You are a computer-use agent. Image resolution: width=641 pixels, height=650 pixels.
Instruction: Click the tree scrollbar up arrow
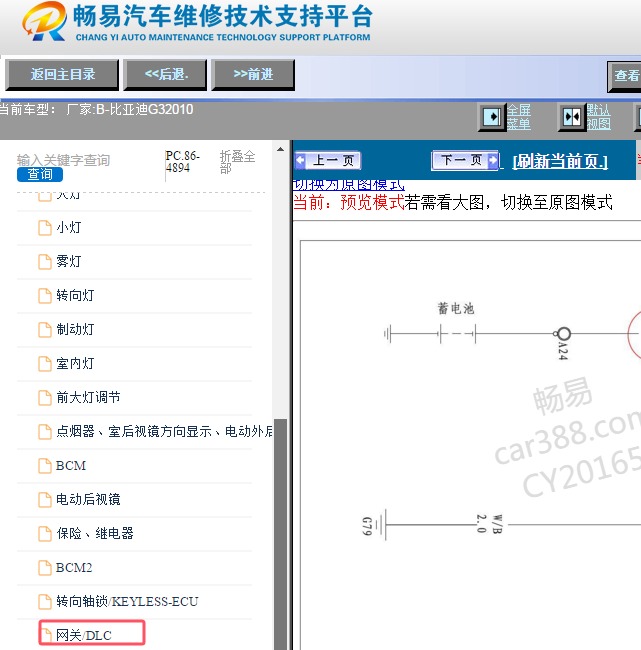click(281, 149)
